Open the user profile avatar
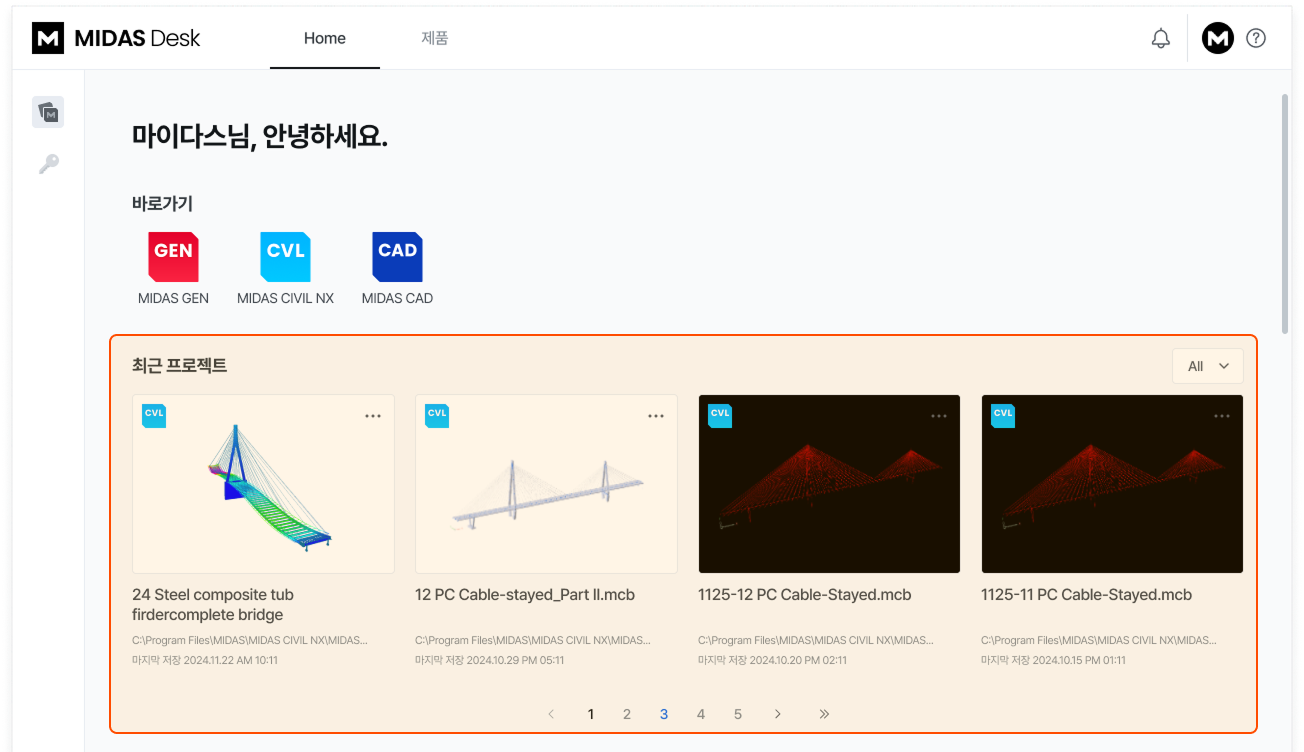This screenshot has height=752, width=1304. pos(1217,38)
